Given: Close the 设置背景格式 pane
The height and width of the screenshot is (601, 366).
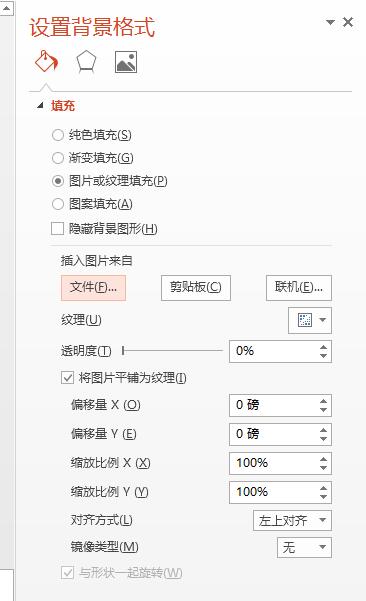Looking at the screenshot, I should tap(348, 22).
